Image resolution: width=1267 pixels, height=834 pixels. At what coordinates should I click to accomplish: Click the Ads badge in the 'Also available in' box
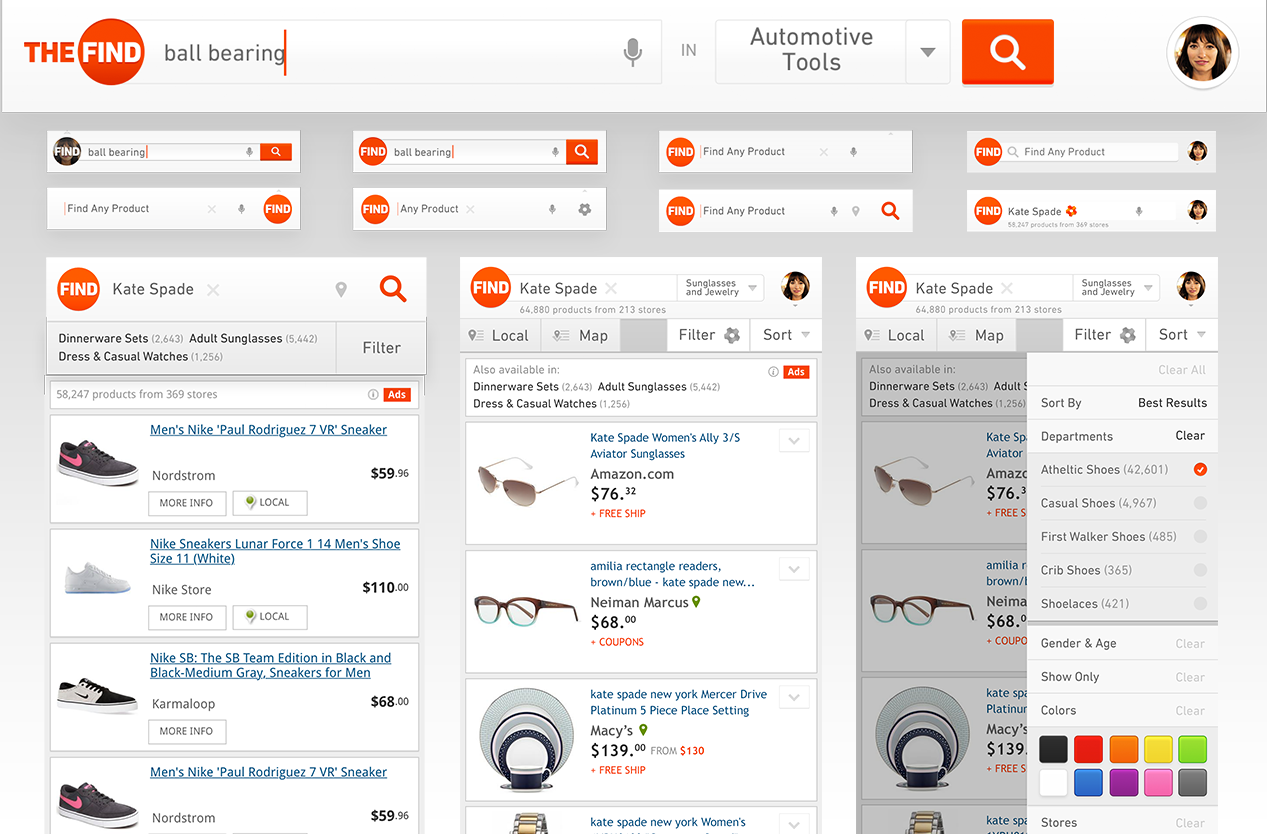[x=796, y=372]
